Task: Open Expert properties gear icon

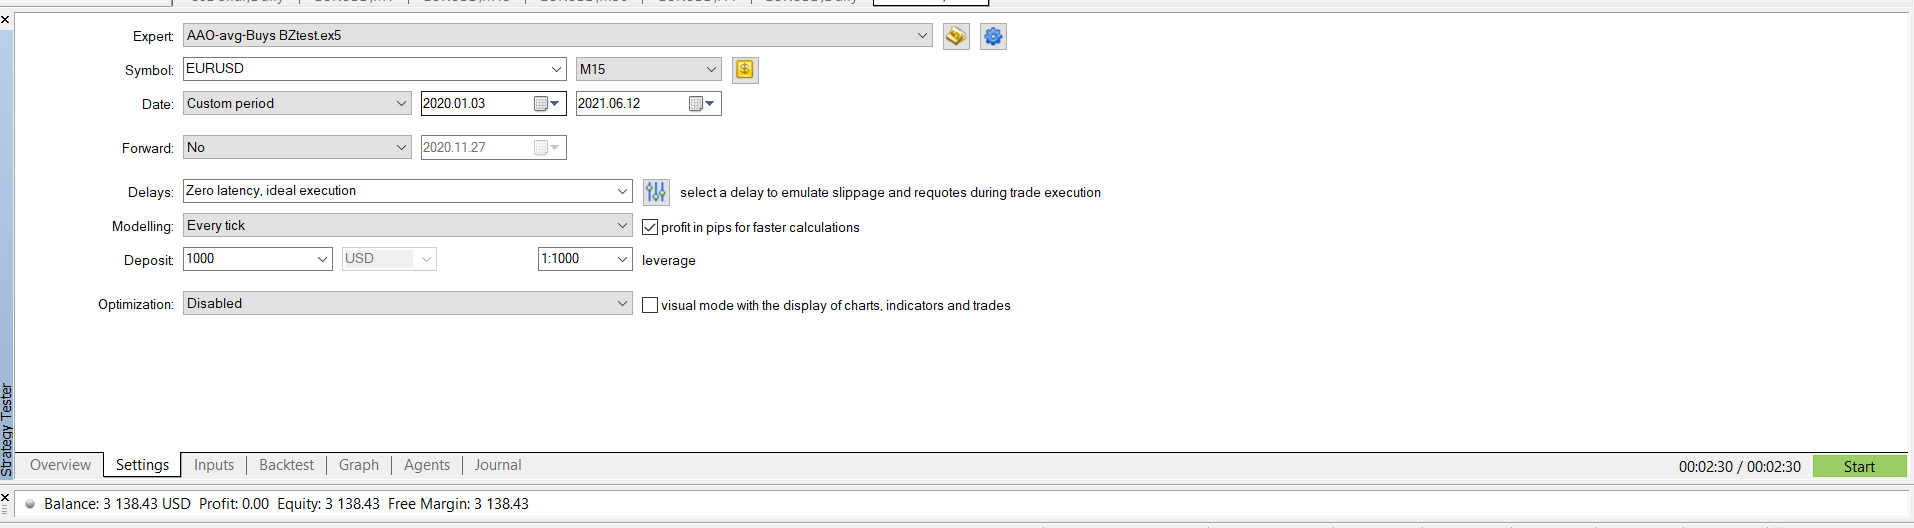Action: 993,37
